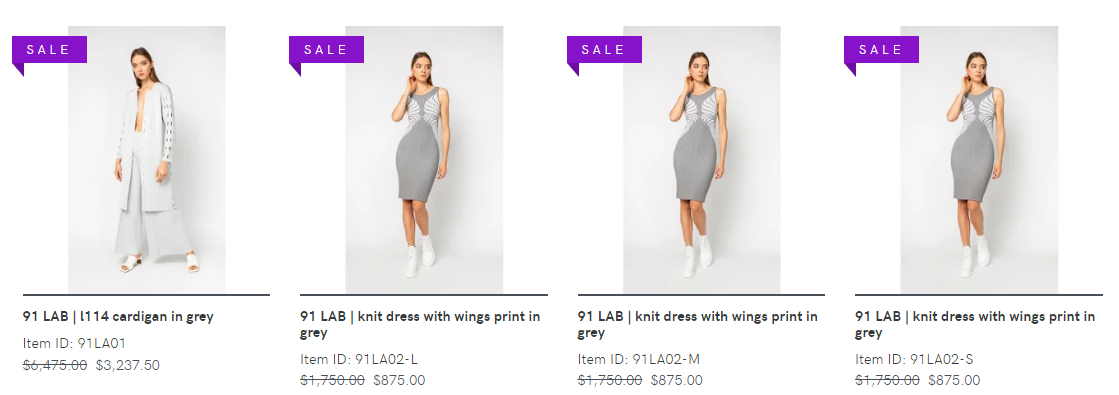Open the 91LA02-S knit dress photo
This screenshot has height=395, width=1119.
tap(979, 159)
